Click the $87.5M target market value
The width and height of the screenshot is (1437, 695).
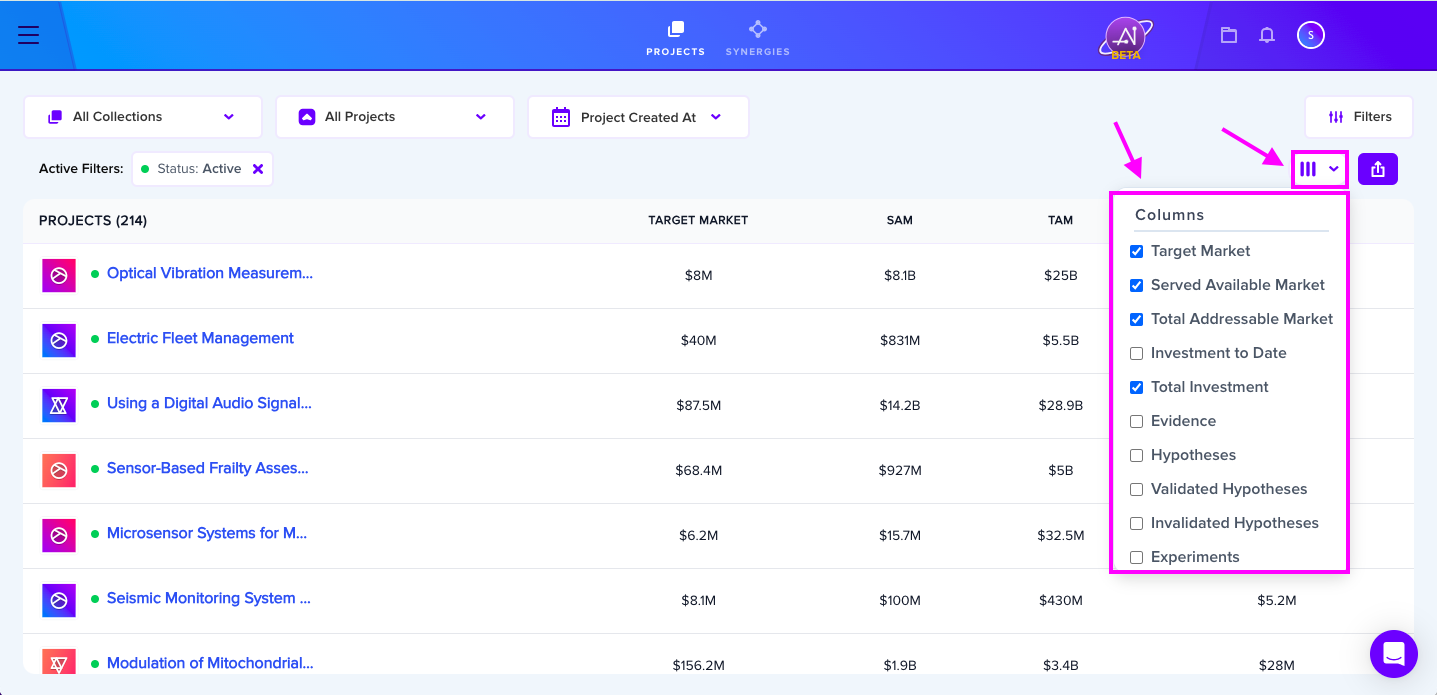[x=698, y=405]
